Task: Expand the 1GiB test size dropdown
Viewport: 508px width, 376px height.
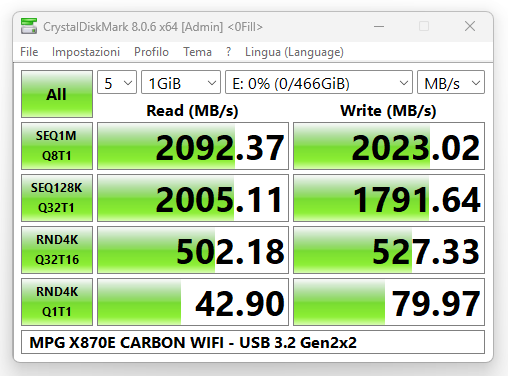Action: coord(181,82)
